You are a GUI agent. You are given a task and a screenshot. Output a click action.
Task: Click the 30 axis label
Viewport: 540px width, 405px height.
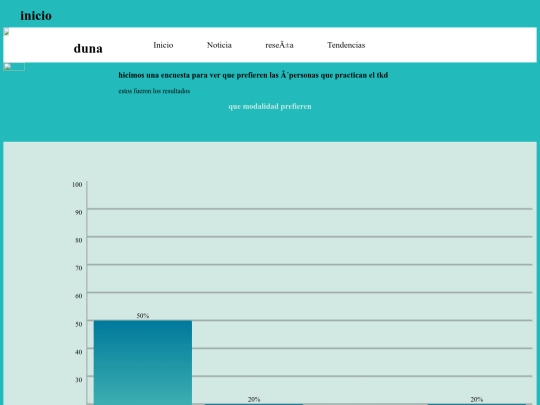tap(79, 380)
